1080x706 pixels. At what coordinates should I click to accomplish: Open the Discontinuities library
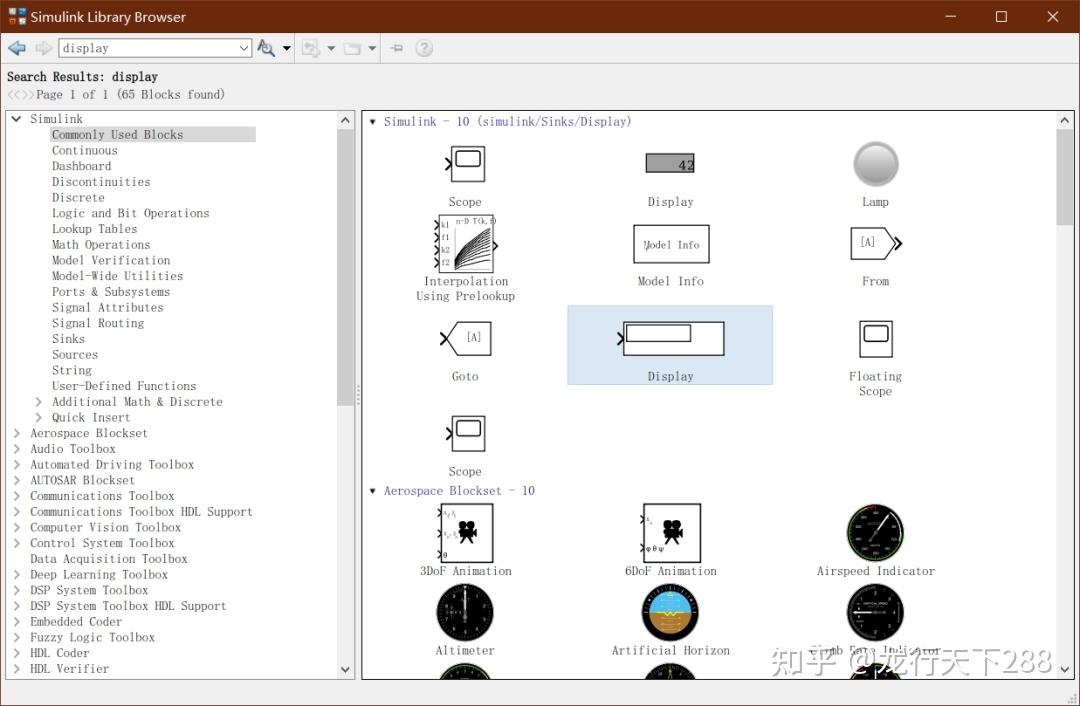[x=101, y=182]
